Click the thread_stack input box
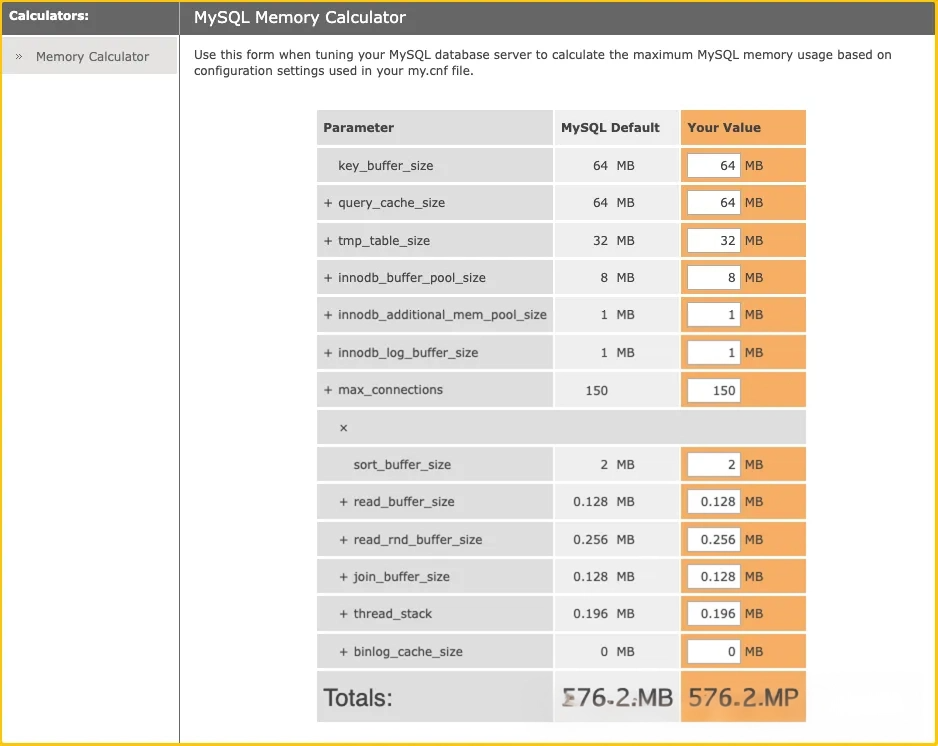Screen dimensions: 938x746 click(714, 614)
